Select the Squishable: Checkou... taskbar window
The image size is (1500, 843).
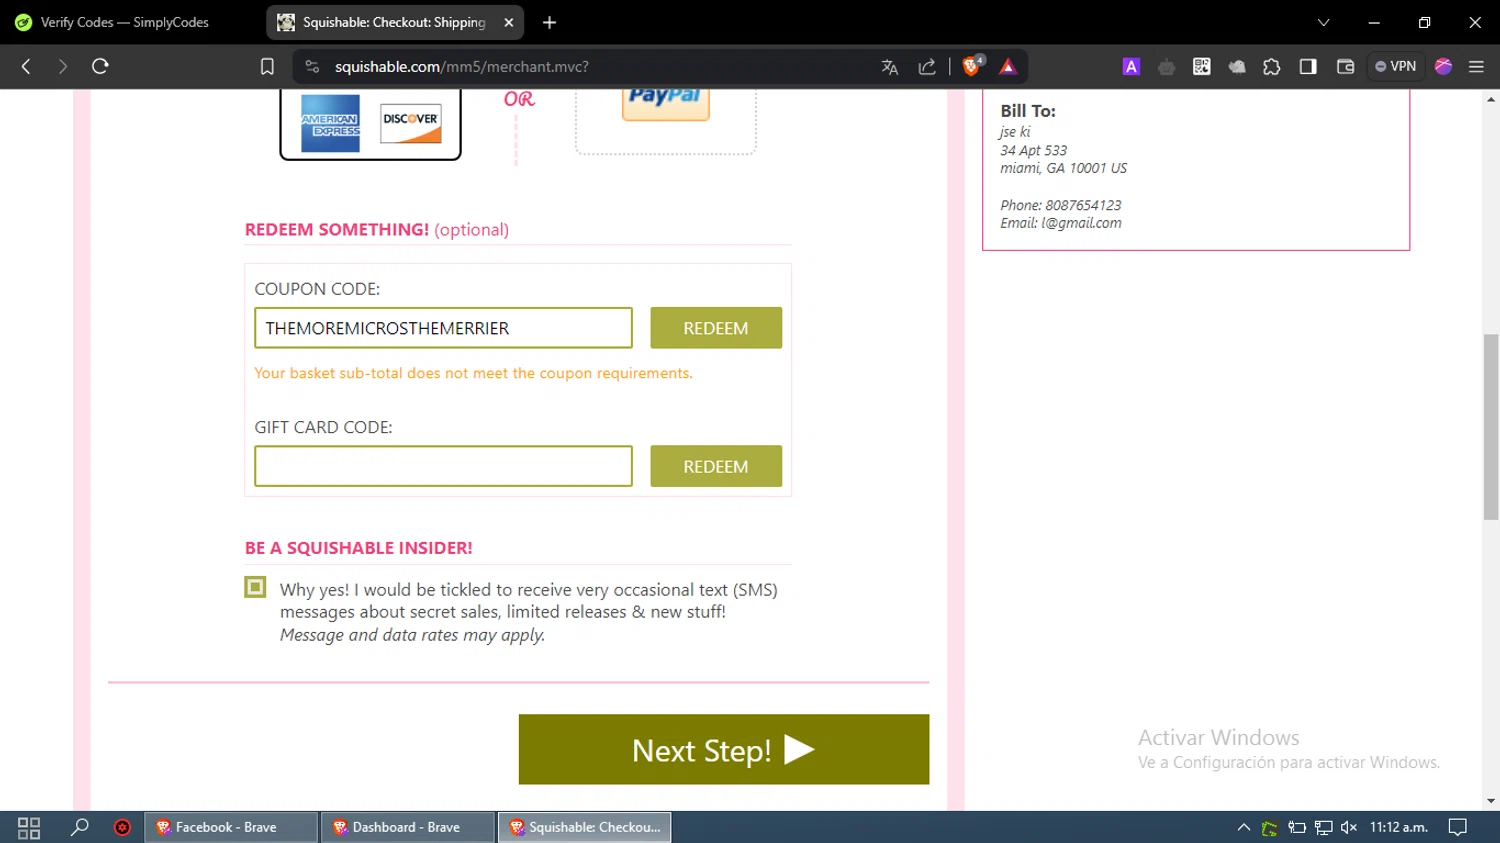click(585, 827)
